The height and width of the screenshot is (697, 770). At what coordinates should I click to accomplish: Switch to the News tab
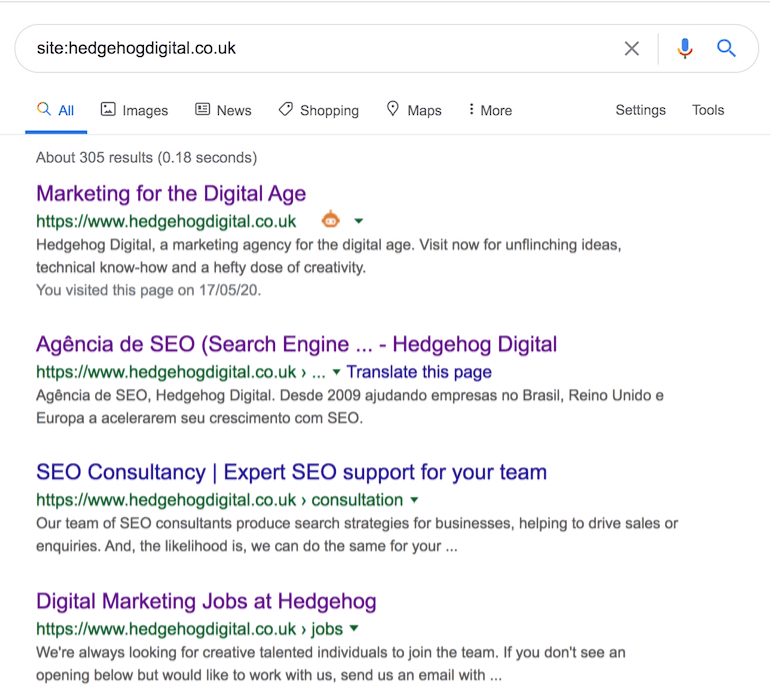pyautogui.click(x=223, y=110)
